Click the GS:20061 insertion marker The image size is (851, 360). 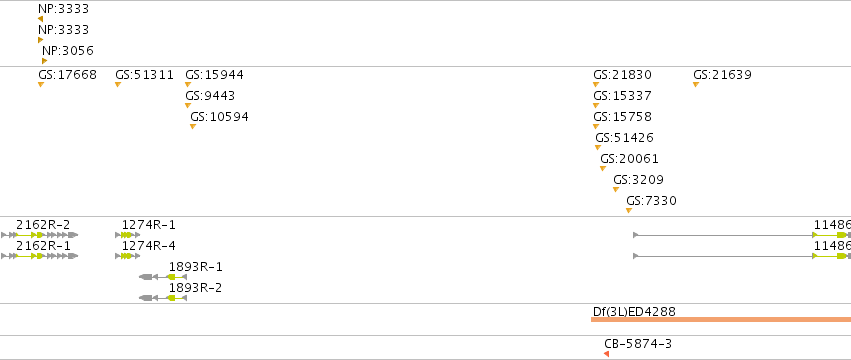[x=603, y=168]
